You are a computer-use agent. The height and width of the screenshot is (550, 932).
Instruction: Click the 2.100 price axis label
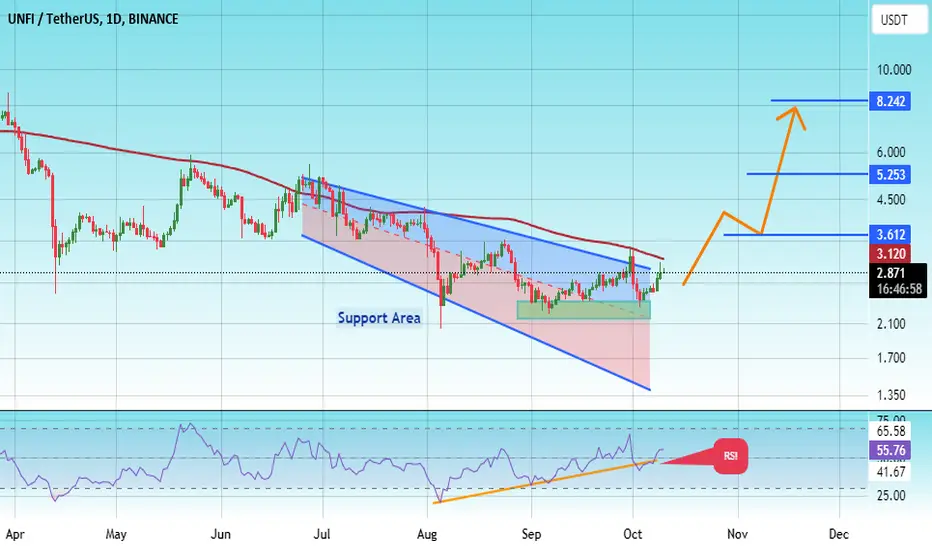click(x=890, y=324)
